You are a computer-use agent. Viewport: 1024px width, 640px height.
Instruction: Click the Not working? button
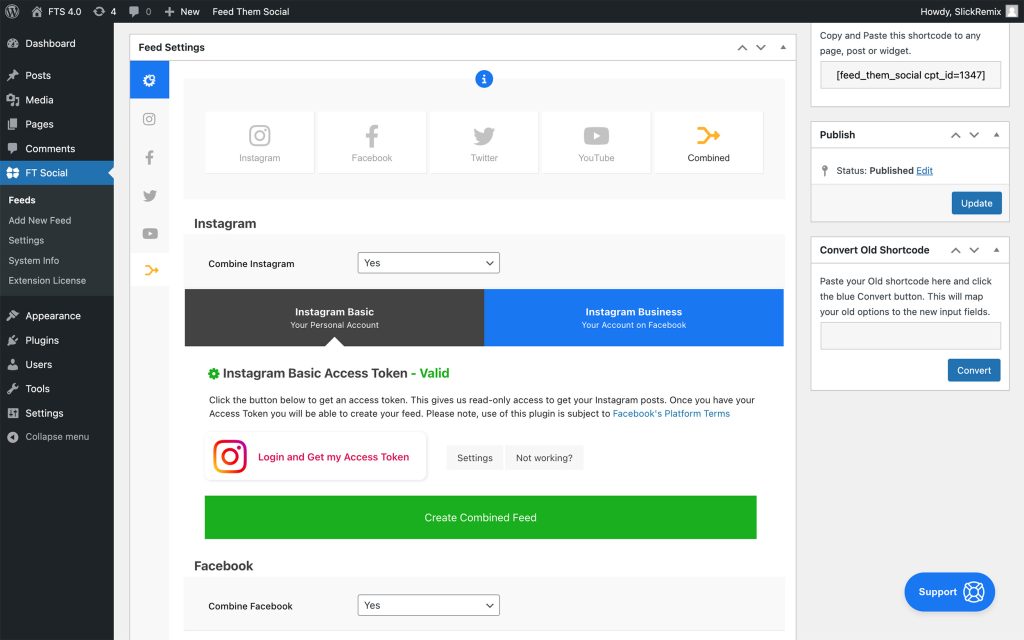pyautogui.click(x=544, y=458)
